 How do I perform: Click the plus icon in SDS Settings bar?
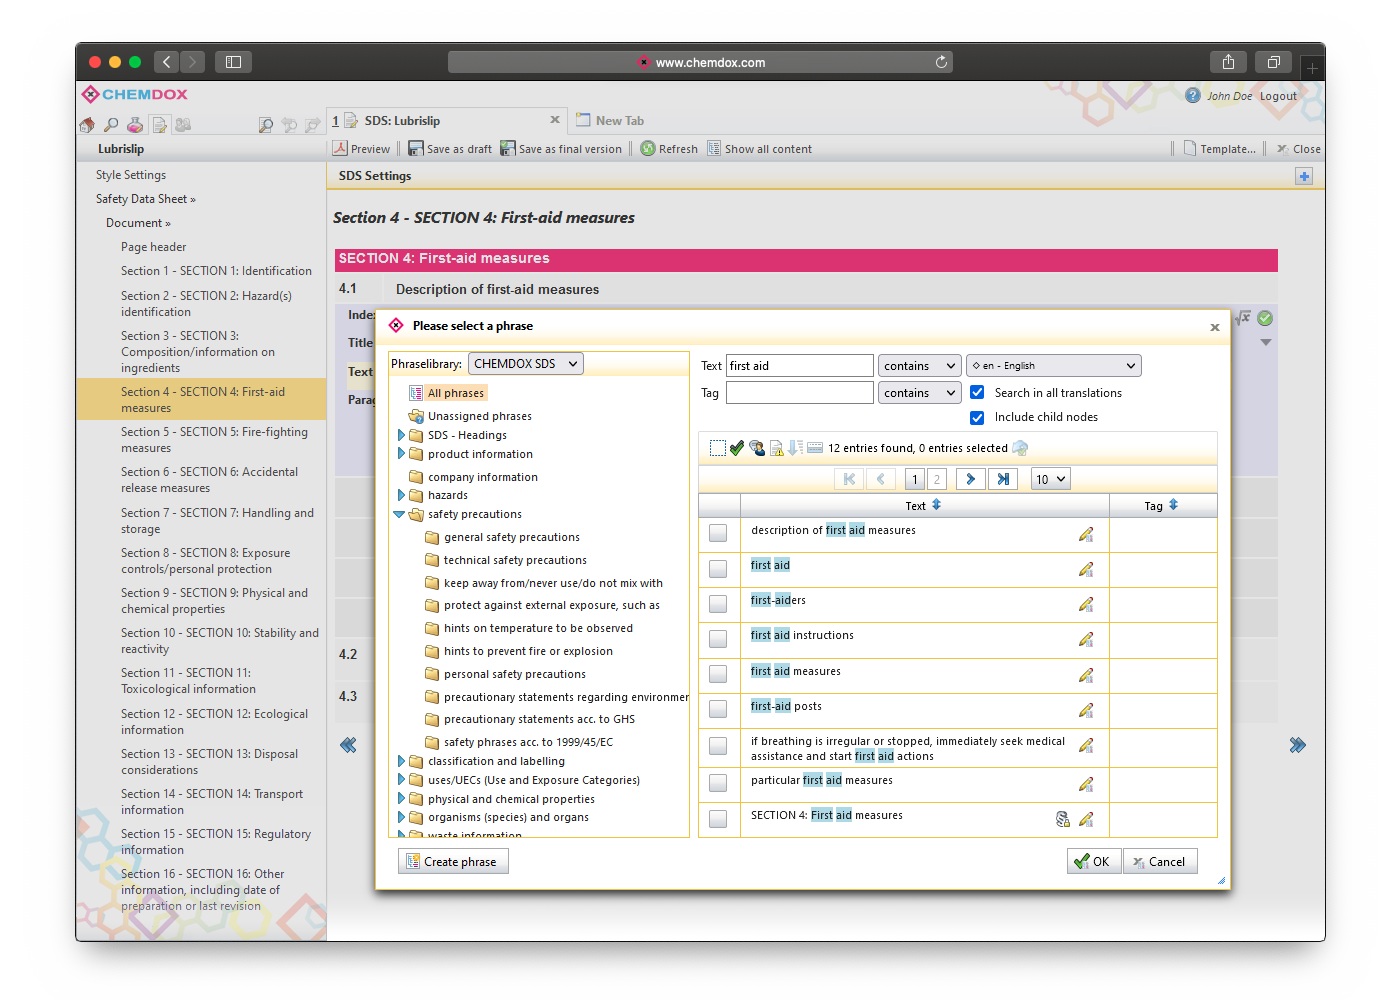[x=1304, y=176]
